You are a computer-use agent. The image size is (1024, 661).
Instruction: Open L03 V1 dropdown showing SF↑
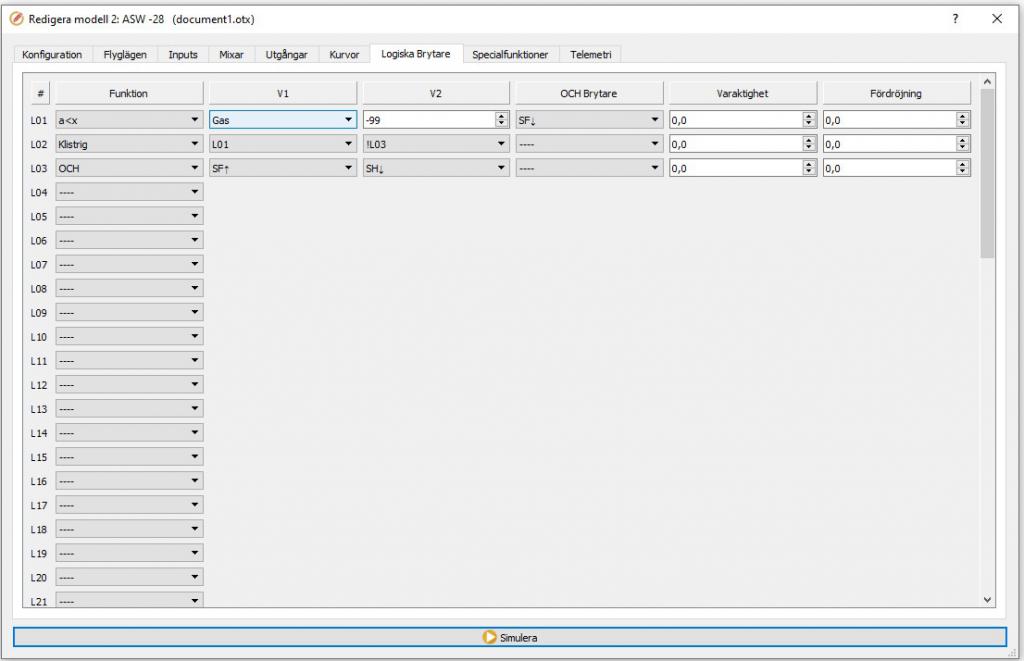coord(282,169)
